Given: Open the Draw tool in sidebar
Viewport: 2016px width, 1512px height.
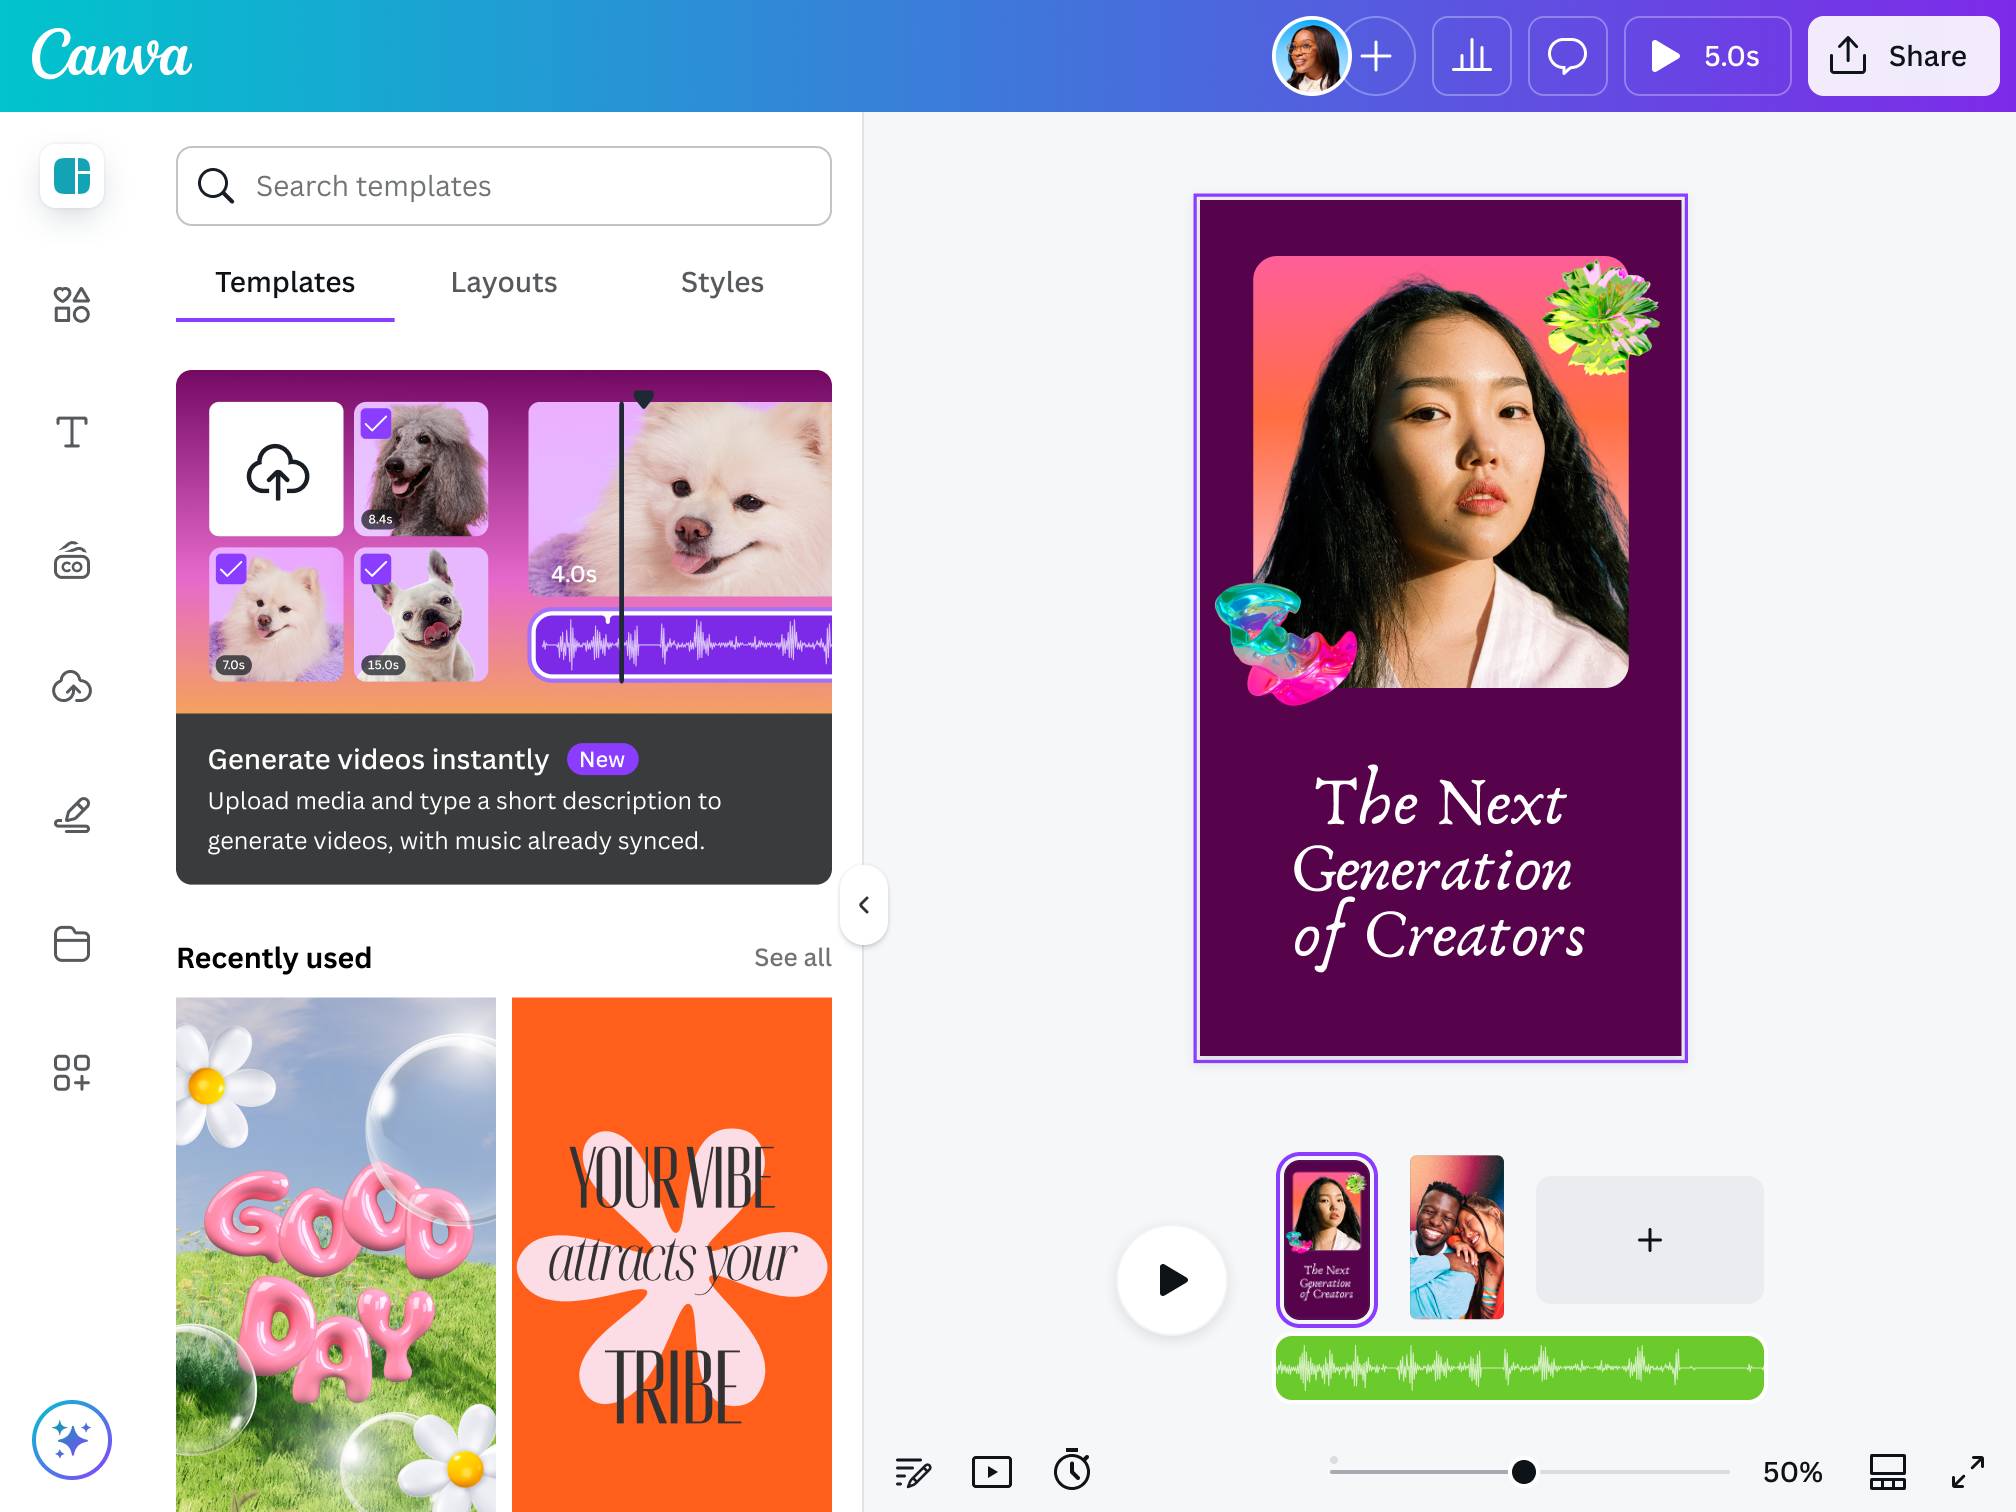Looking at the screenshot, I should click(x=71, y=815).
